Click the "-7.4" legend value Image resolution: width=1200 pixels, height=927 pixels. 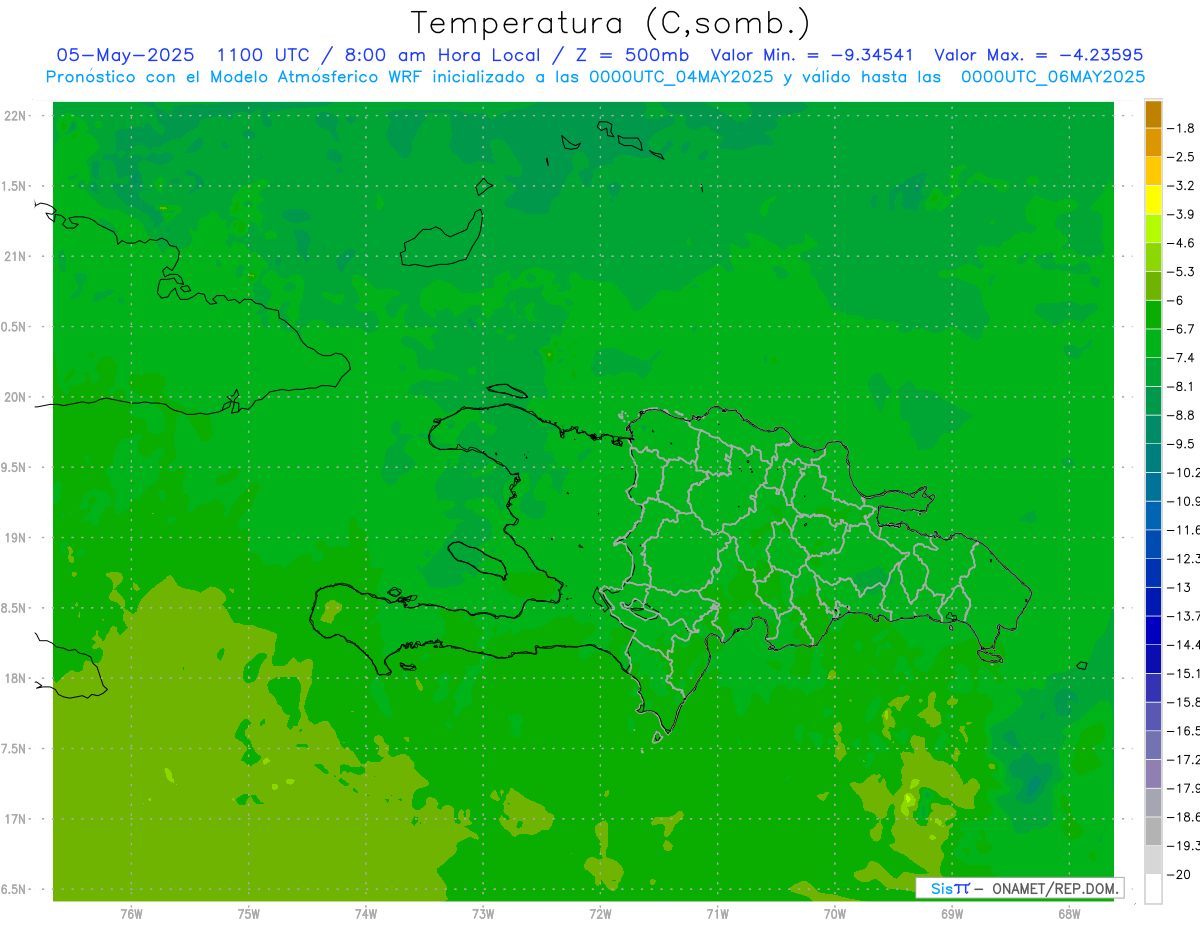(1181, 358)
